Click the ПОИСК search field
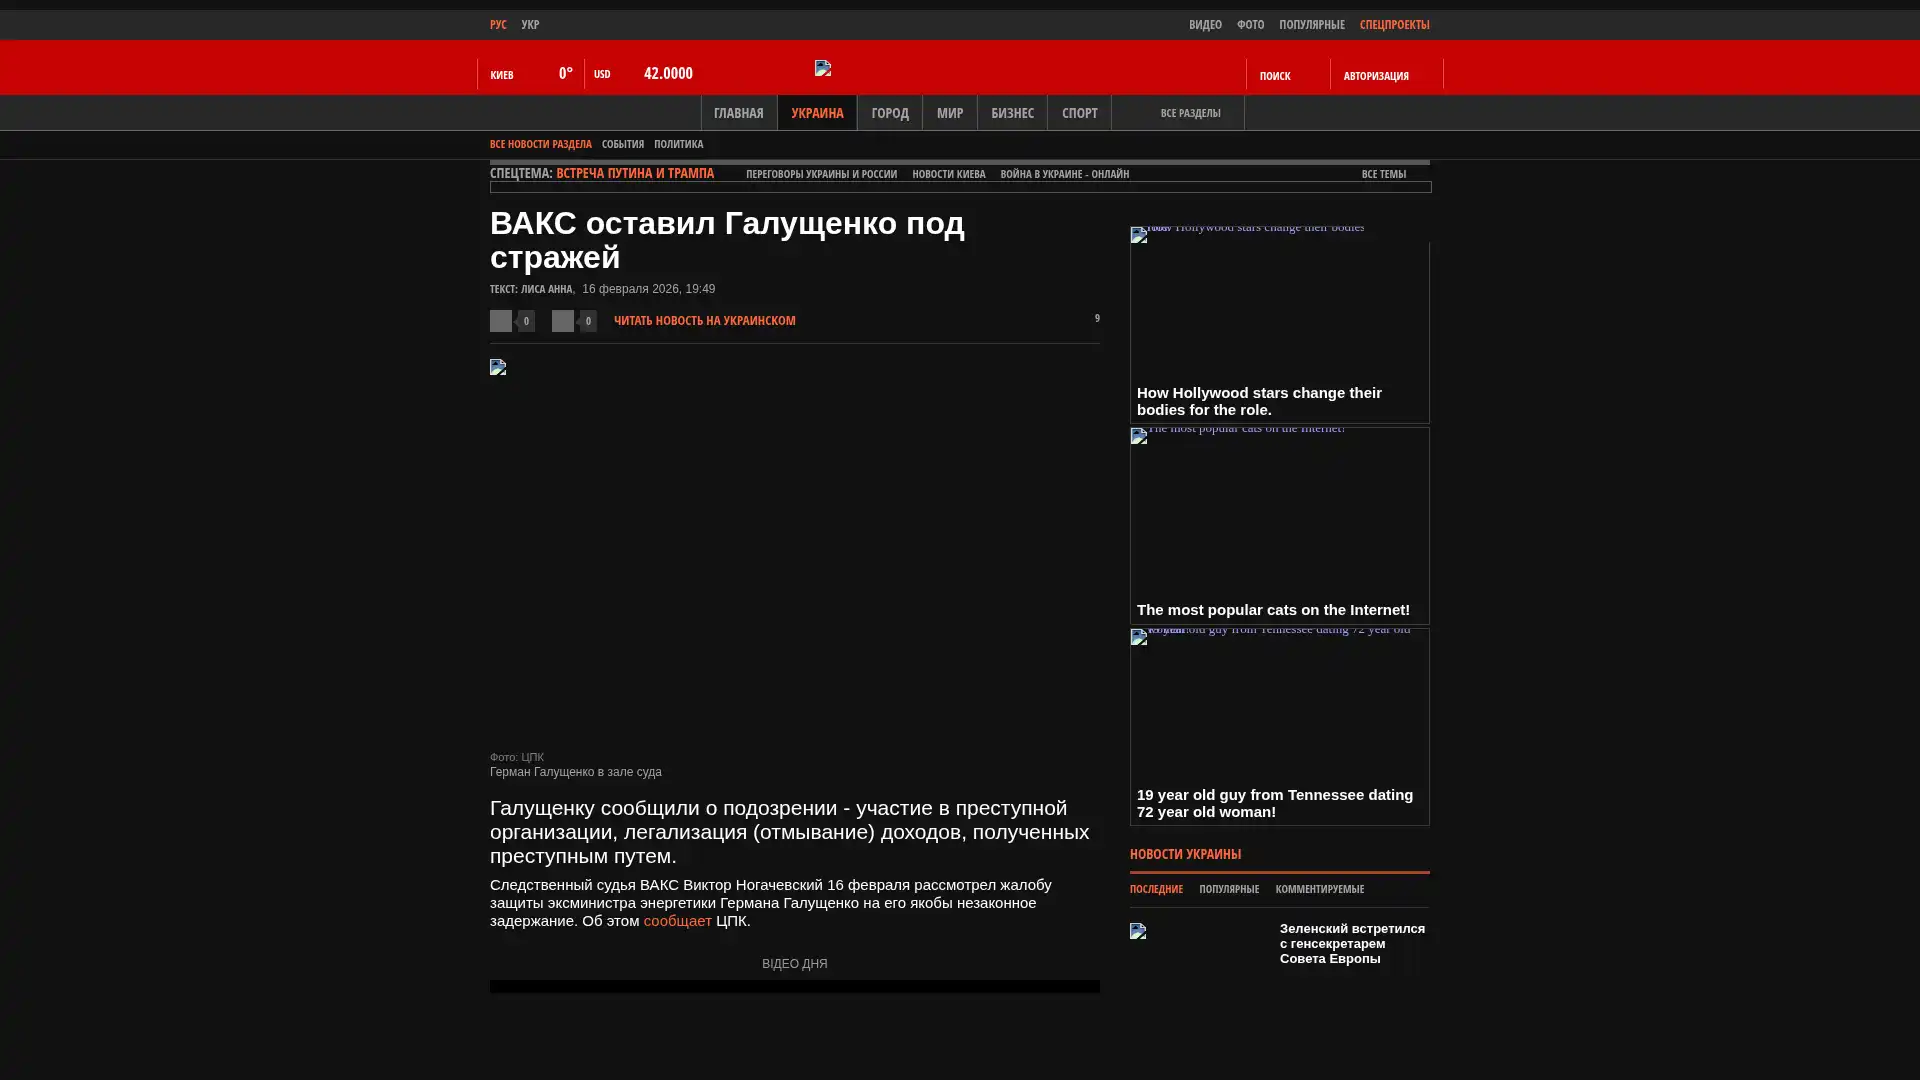Image resolution: width=1920 pixels, height=1080 pixels. 1274,76
